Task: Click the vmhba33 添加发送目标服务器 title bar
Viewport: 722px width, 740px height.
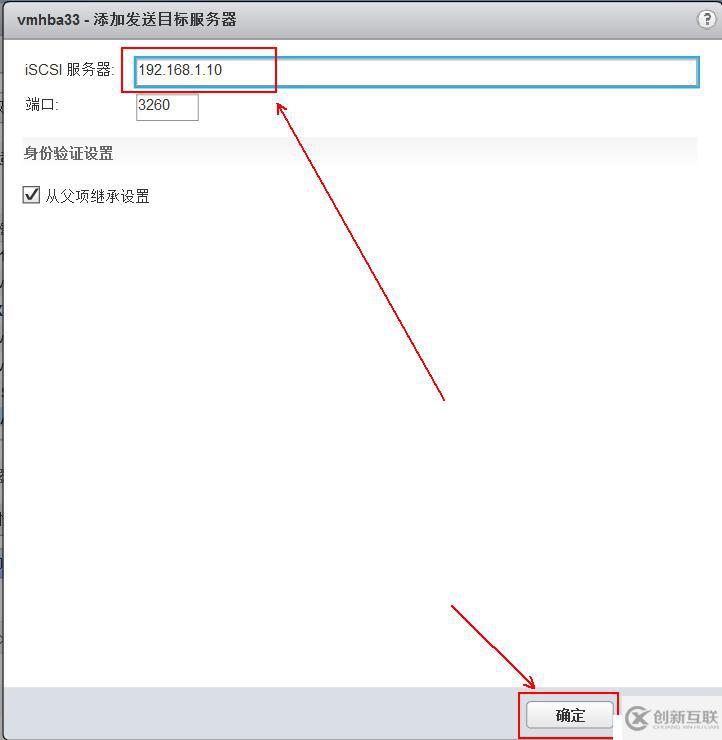Action: (361, 20)
